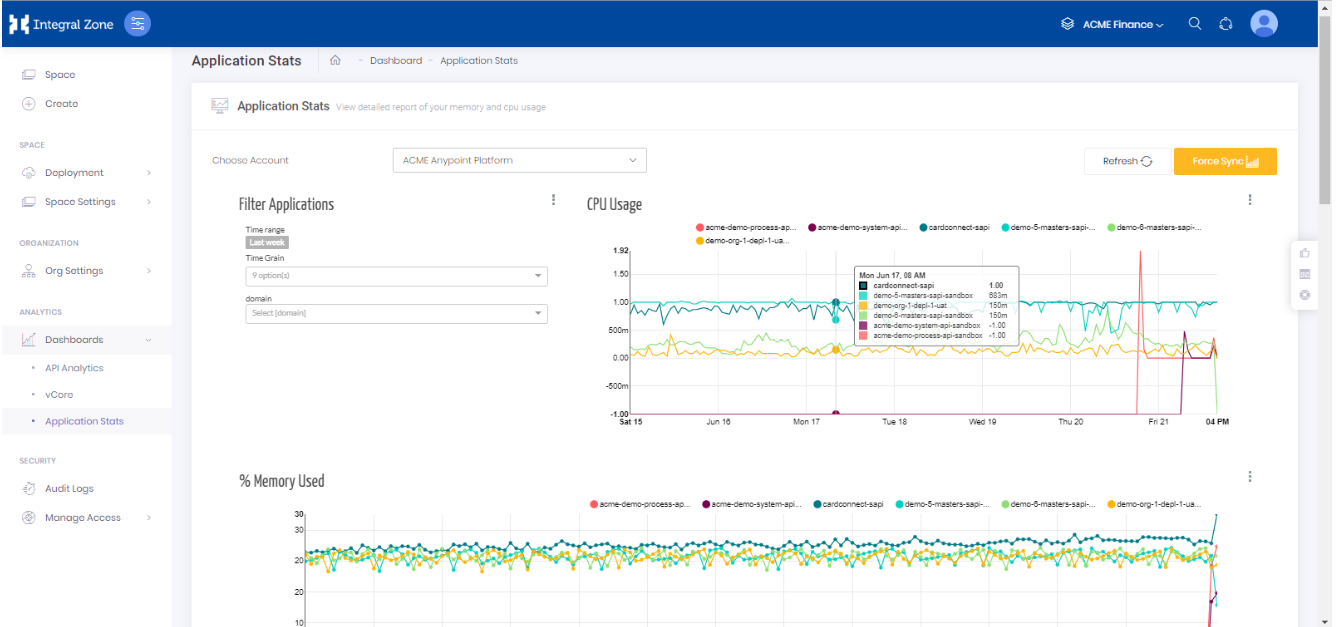Click the Audit Logs icon in sidebar
Image resolution: width=1336 pixels, height=627 pixels.
pos(28,489)
